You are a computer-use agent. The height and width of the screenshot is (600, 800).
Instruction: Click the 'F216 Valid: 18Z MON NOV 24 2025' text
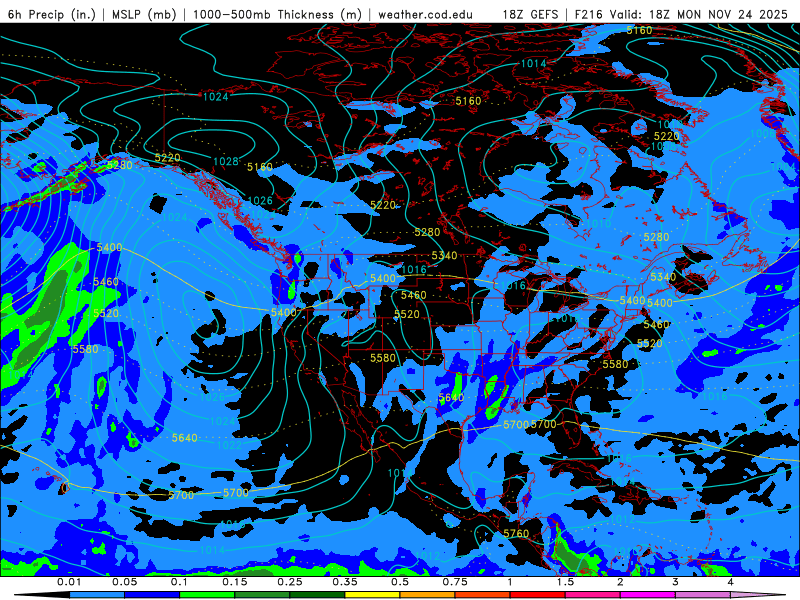point(681,14)
